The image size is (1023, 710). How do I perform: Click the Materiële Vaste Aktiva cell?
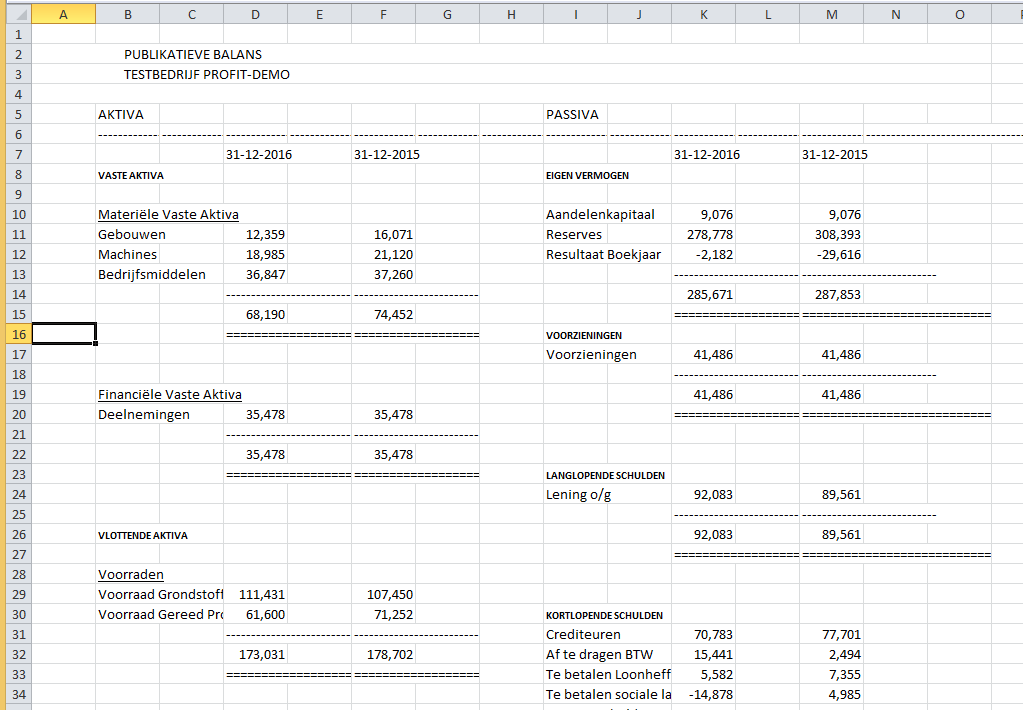168,215
